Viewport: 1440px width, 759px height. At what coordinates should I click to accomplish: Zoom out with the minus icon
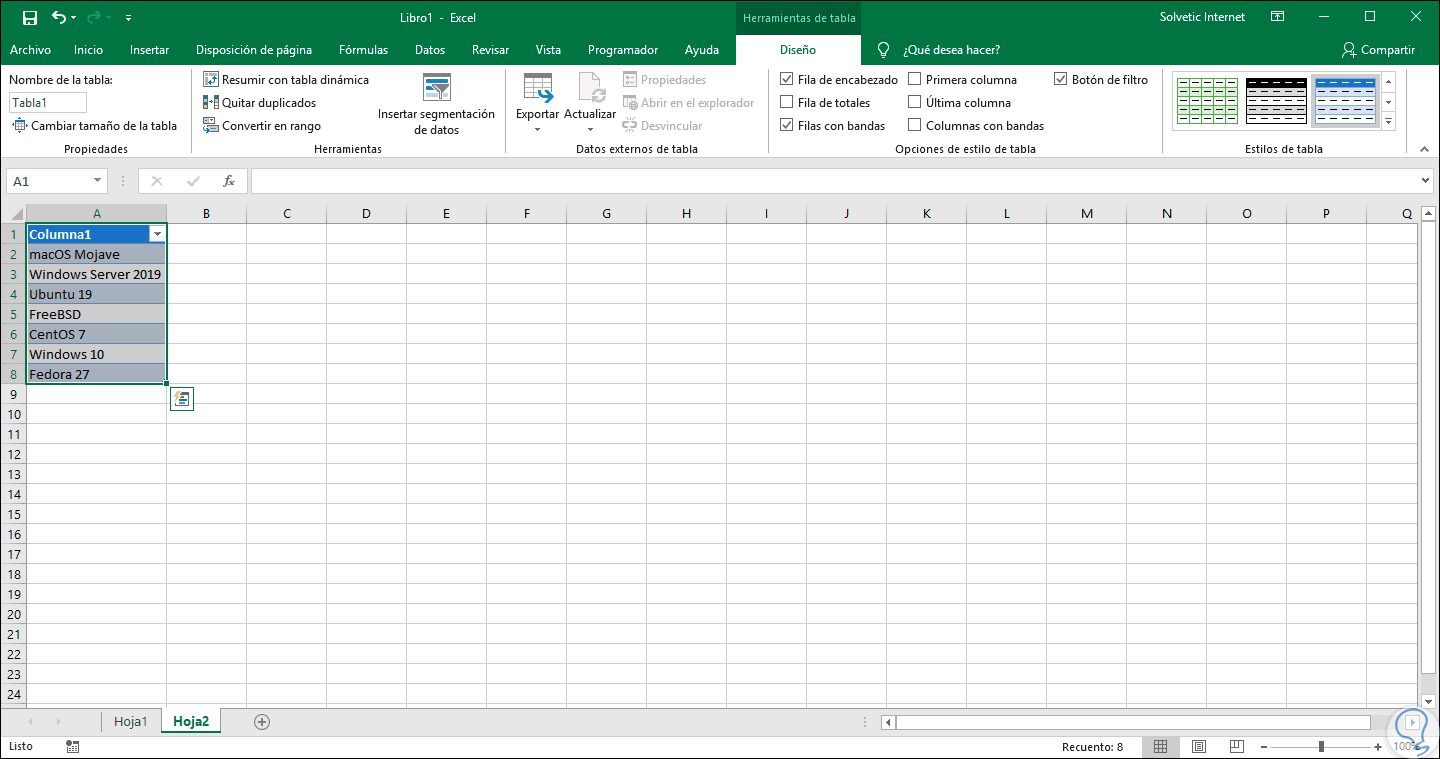pos(1263,747)
